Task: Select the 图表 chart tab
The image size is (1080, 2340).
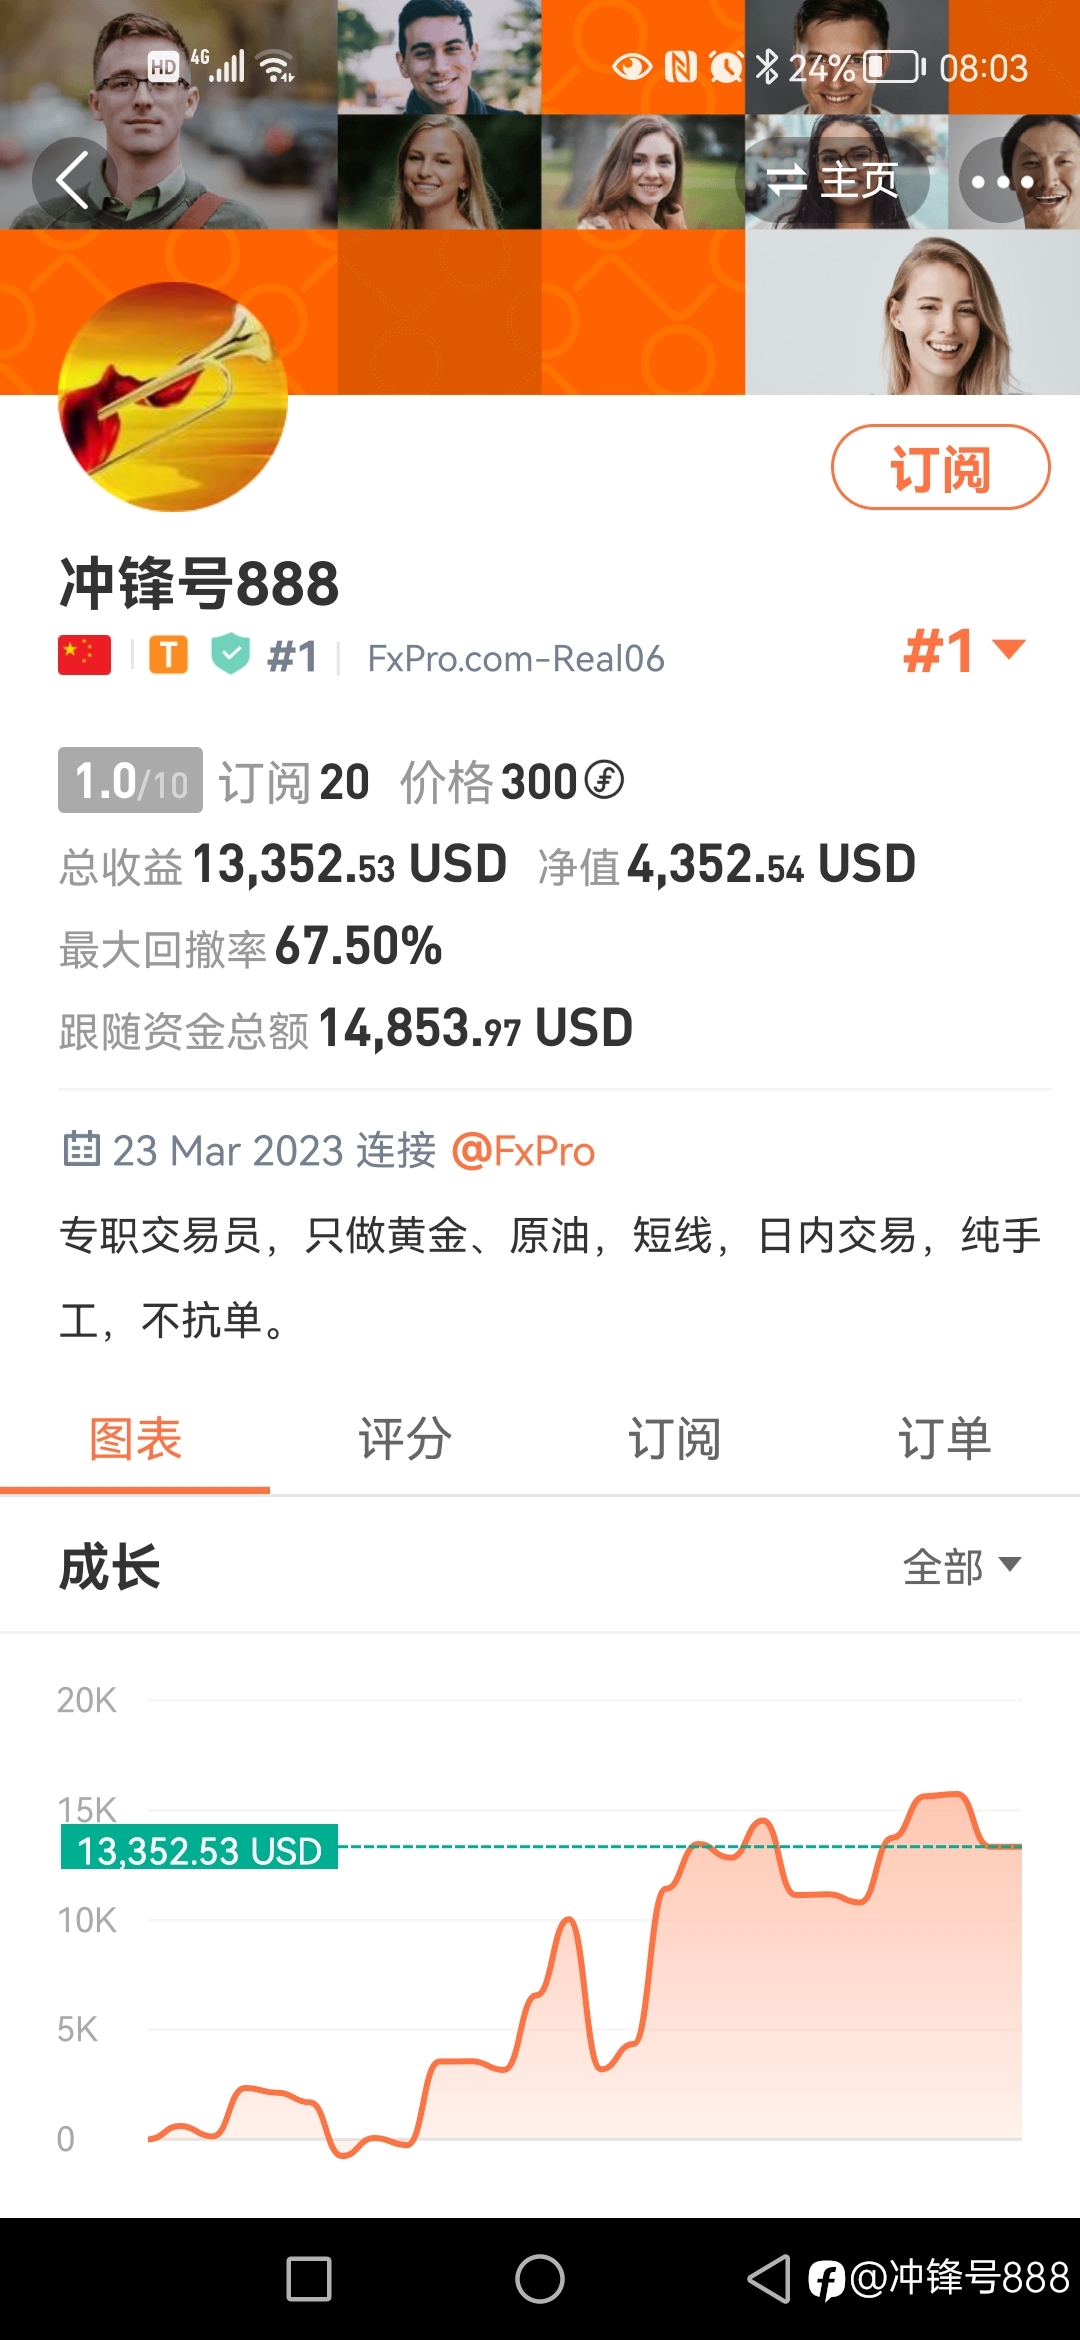Action: pyautogui.click(x=135, y=1440)
